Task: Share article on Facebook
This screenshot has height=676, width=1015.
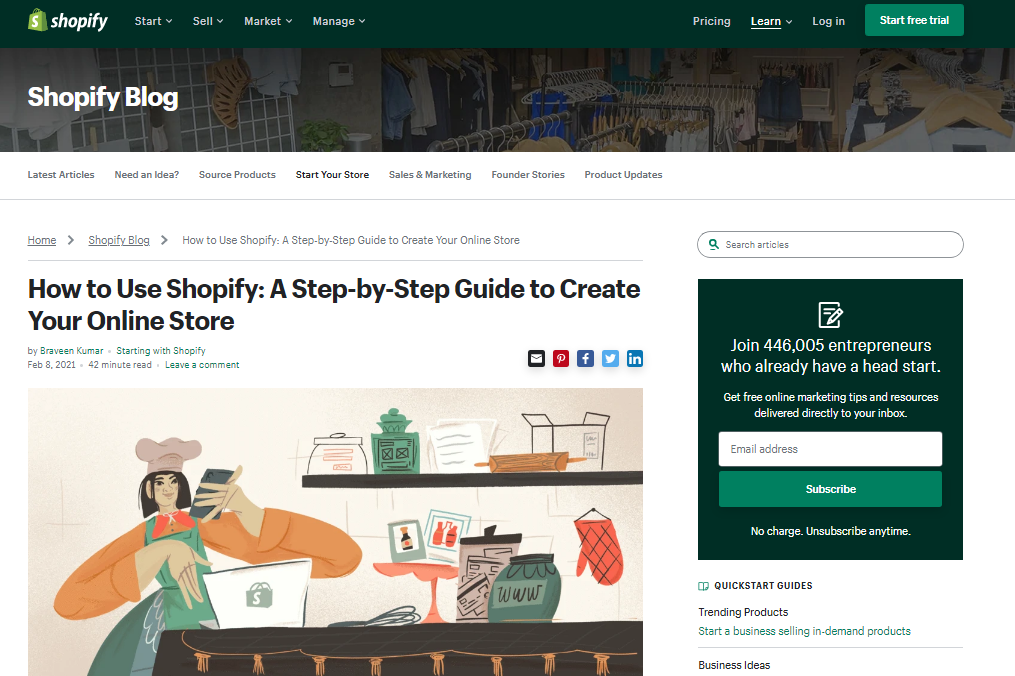Action: pyautogui.click(x=585, y=359)
